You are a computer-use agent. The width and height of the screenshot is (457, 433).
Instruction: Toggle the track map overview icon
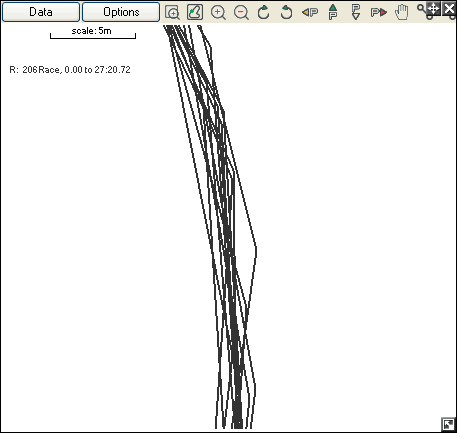click(x=195, y=12)
